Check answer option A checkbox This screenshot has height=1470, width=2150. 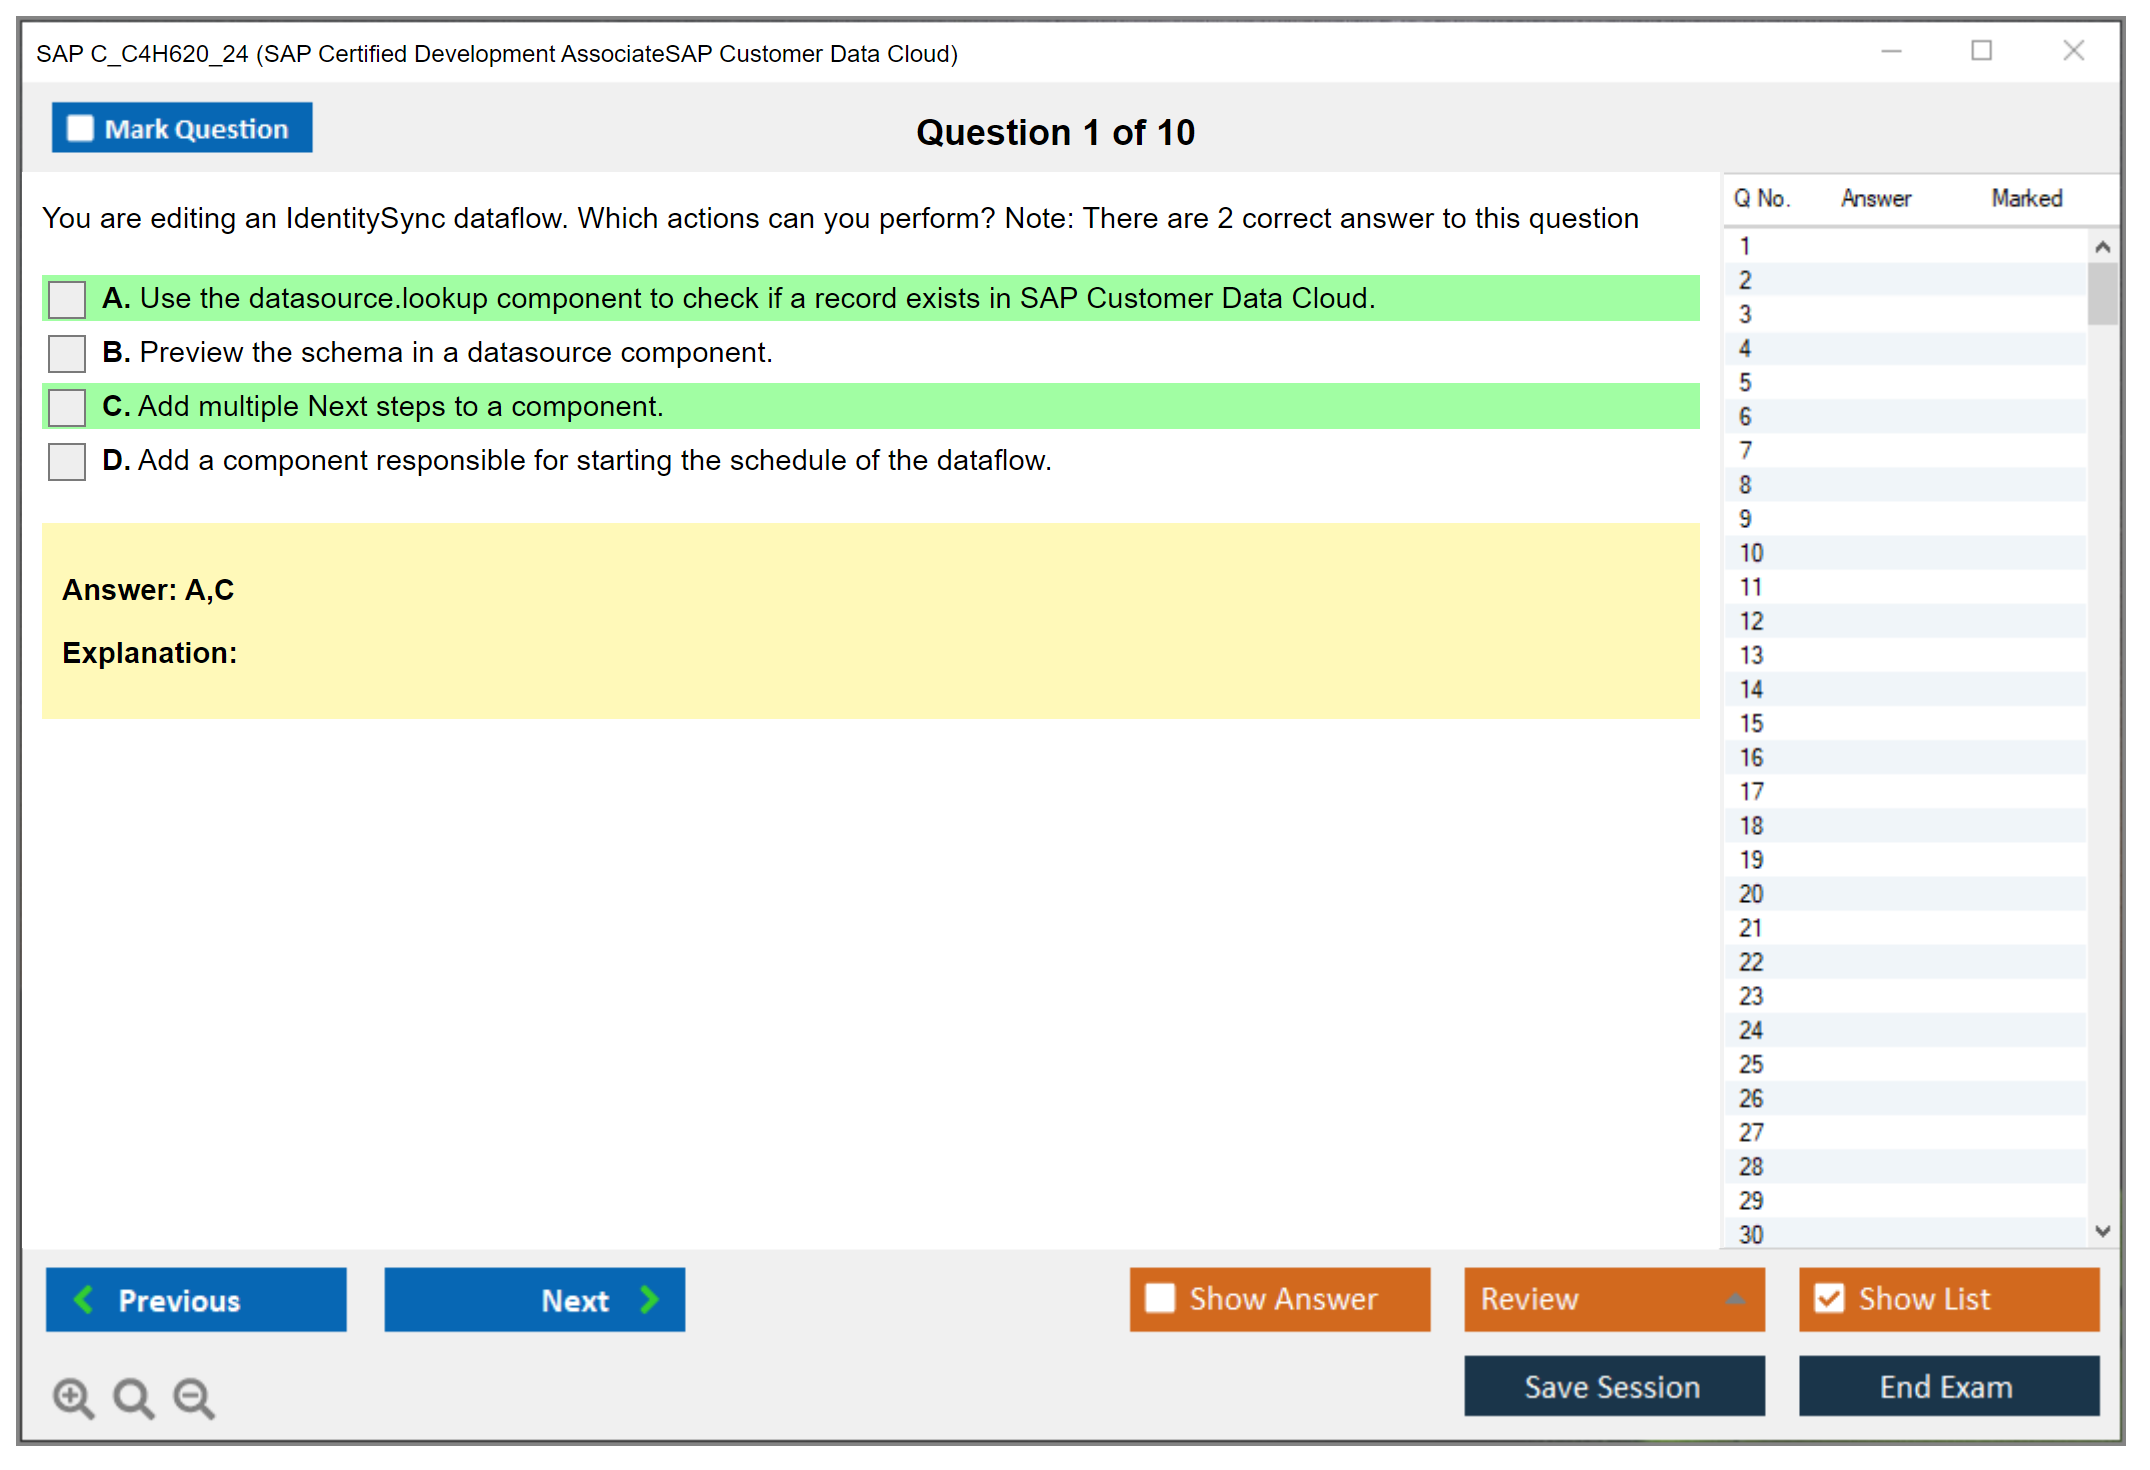(67, 299)
